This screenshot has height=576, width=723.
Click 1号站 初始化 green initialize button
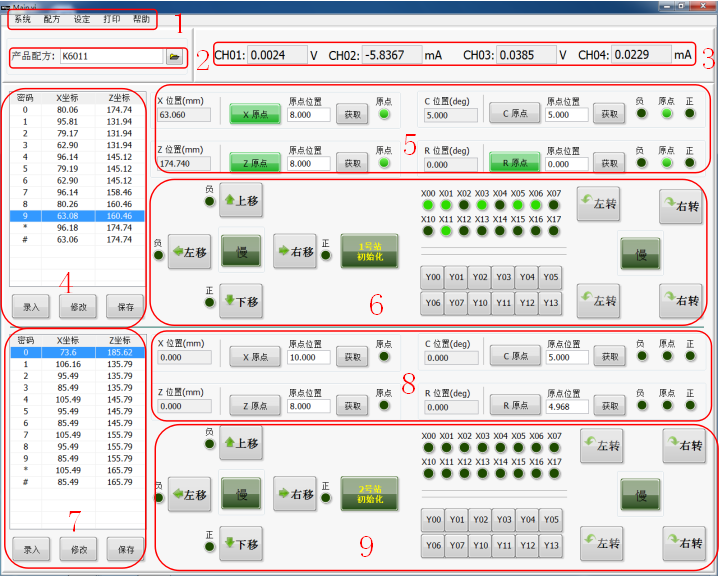369,250
